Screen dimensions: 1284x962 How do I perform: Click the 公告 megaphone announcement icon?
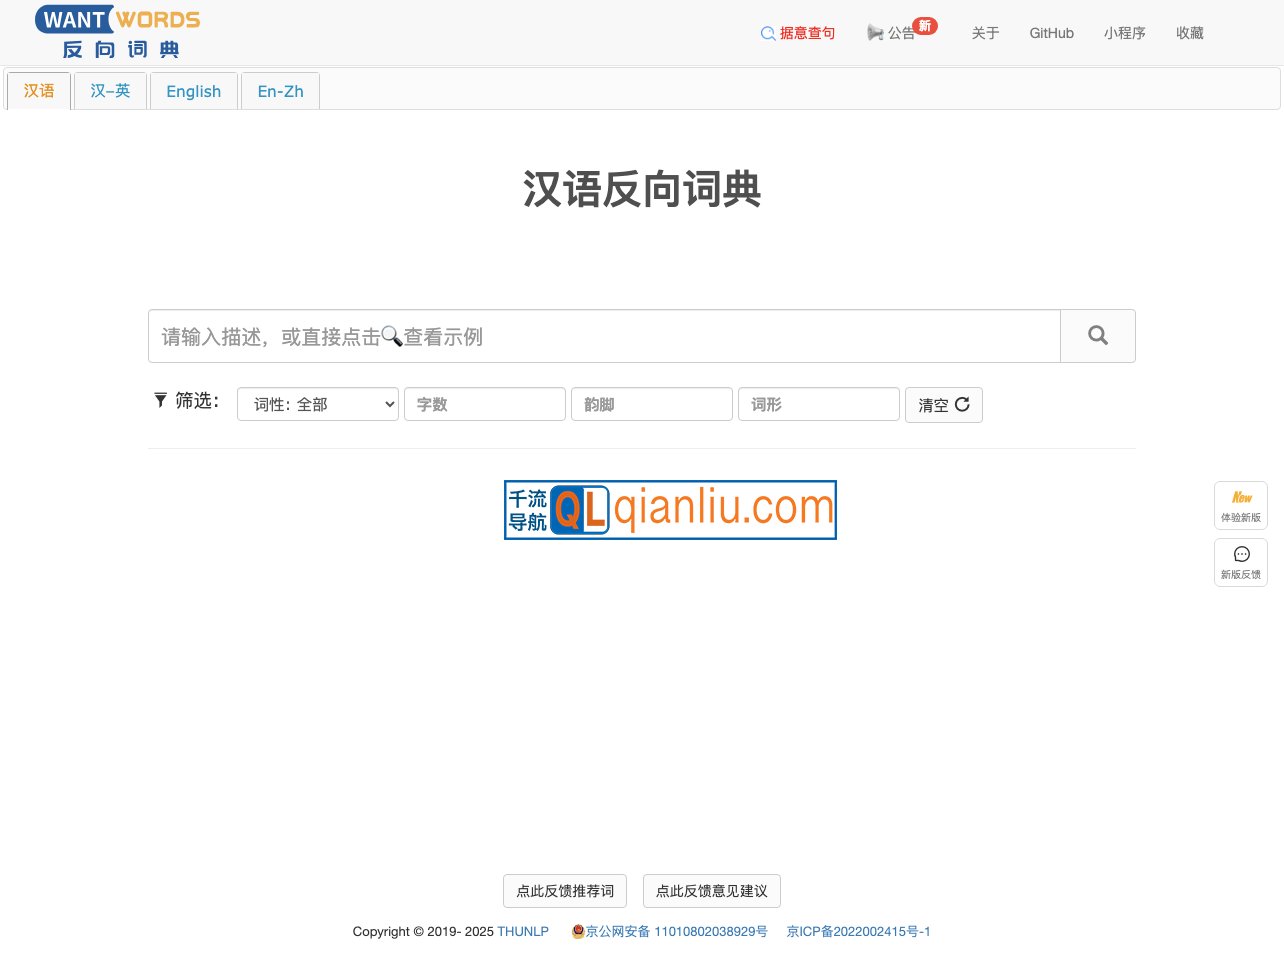[875, 33]
